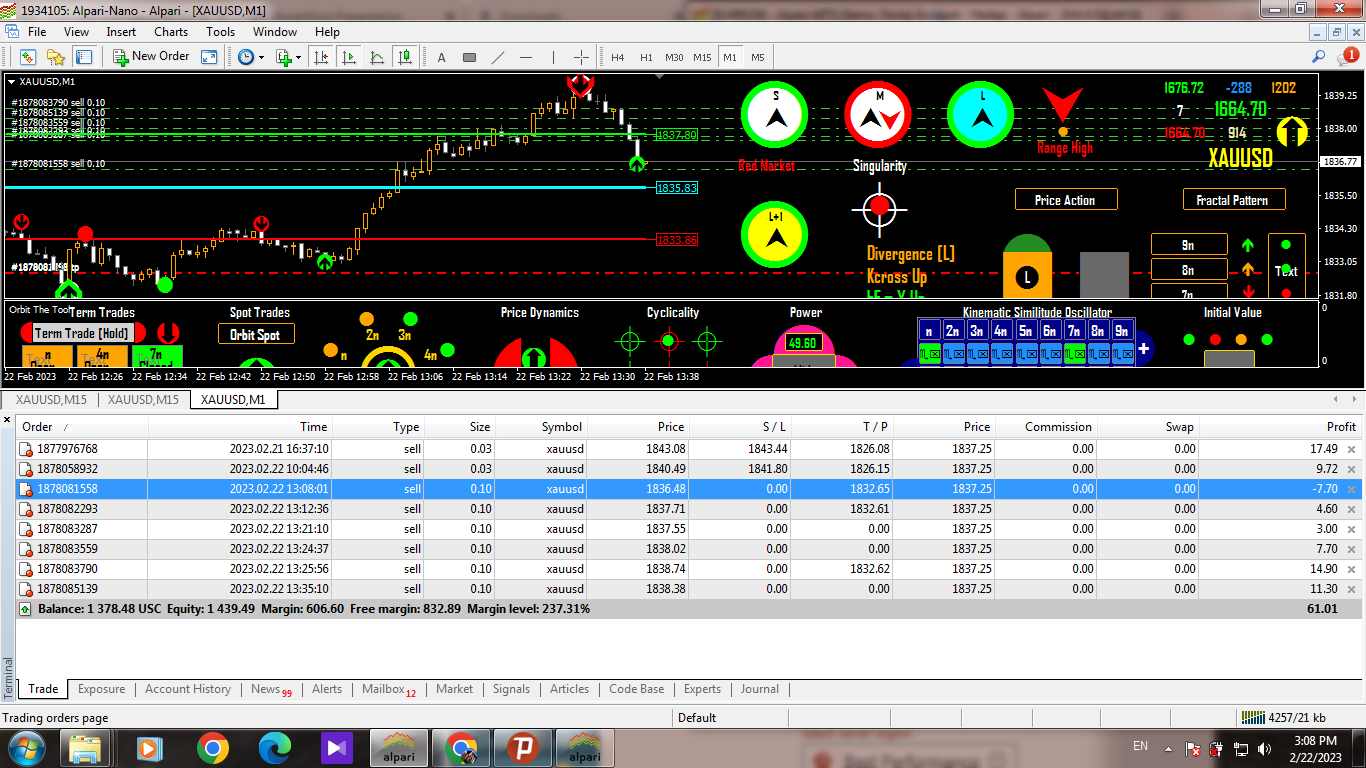Select the text label 'A' tool
Viewport: 1366px width, 768px height.
pyautogui.click(x=441, y=57)
